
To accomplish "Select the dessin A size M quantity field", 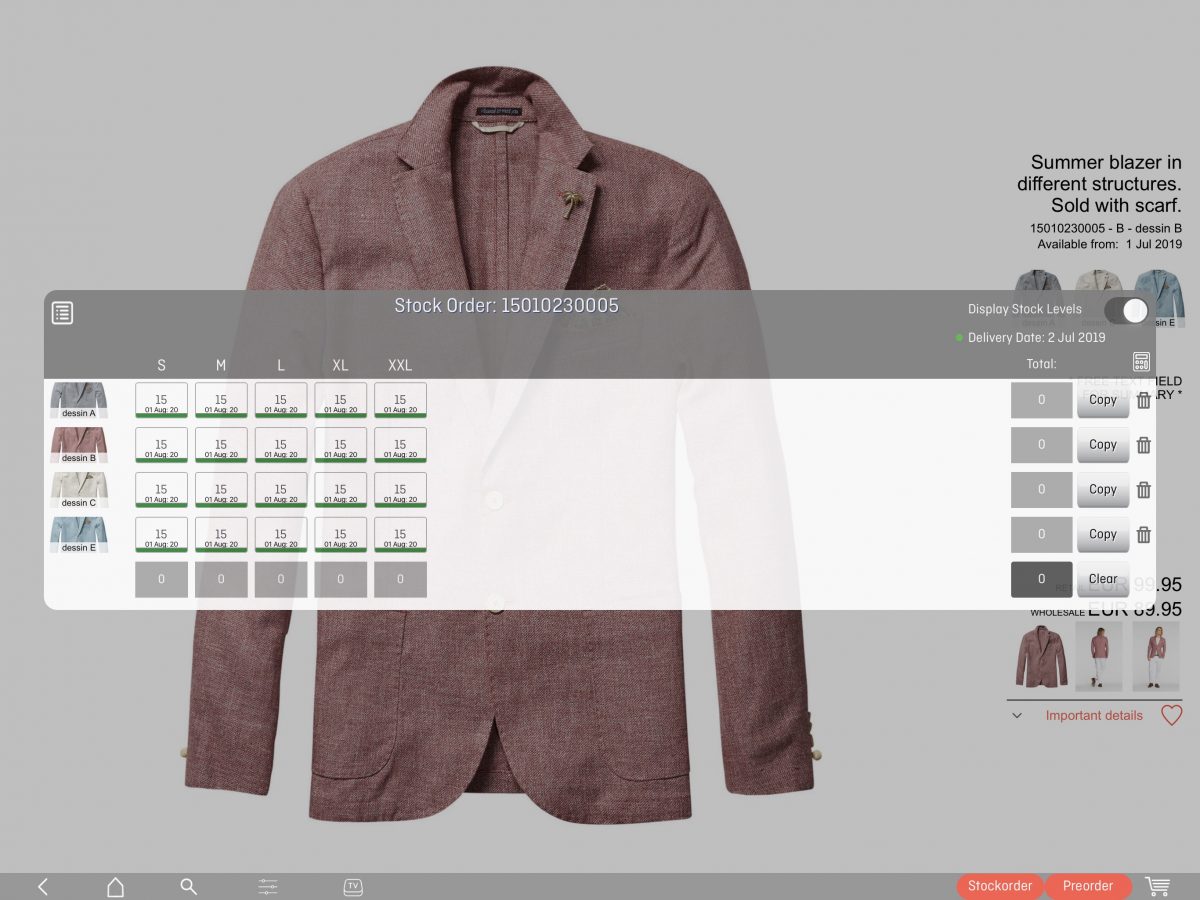I will click(221, 400).
